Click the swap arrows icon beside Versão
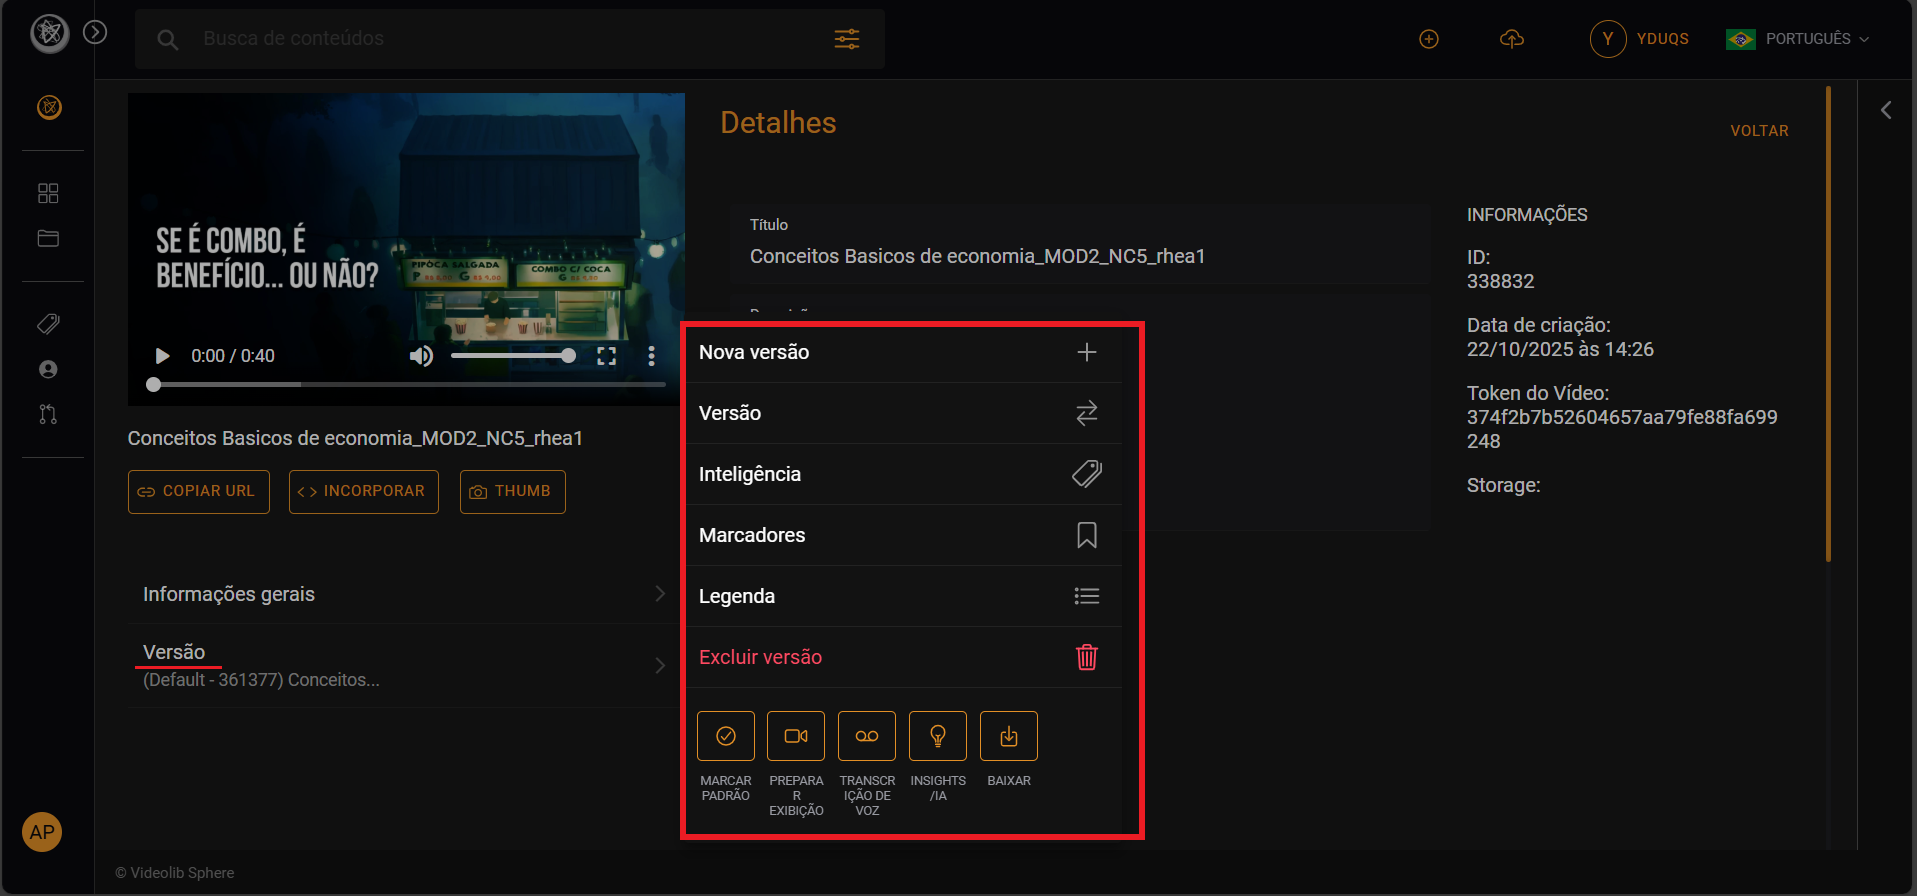1917x896 pixels. [1087, 413]
